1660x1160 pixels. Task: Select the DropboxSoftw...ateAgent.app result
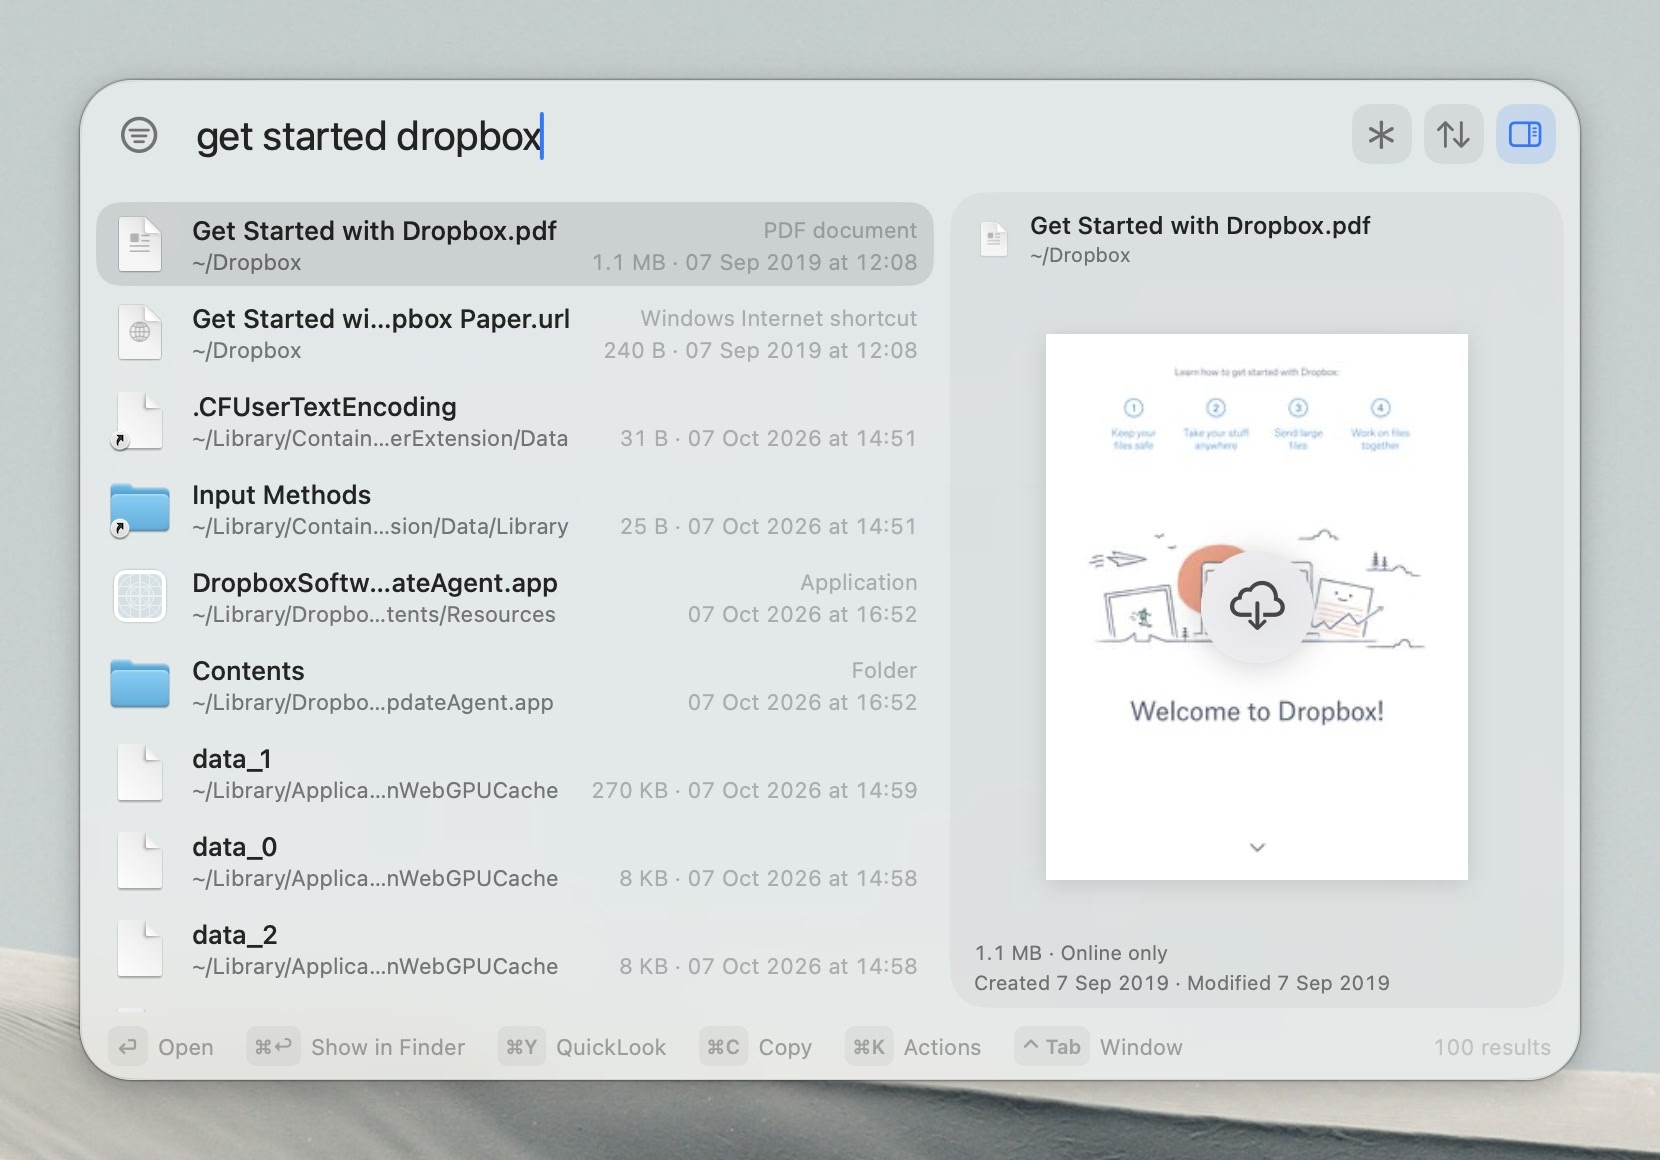(514, 597)
